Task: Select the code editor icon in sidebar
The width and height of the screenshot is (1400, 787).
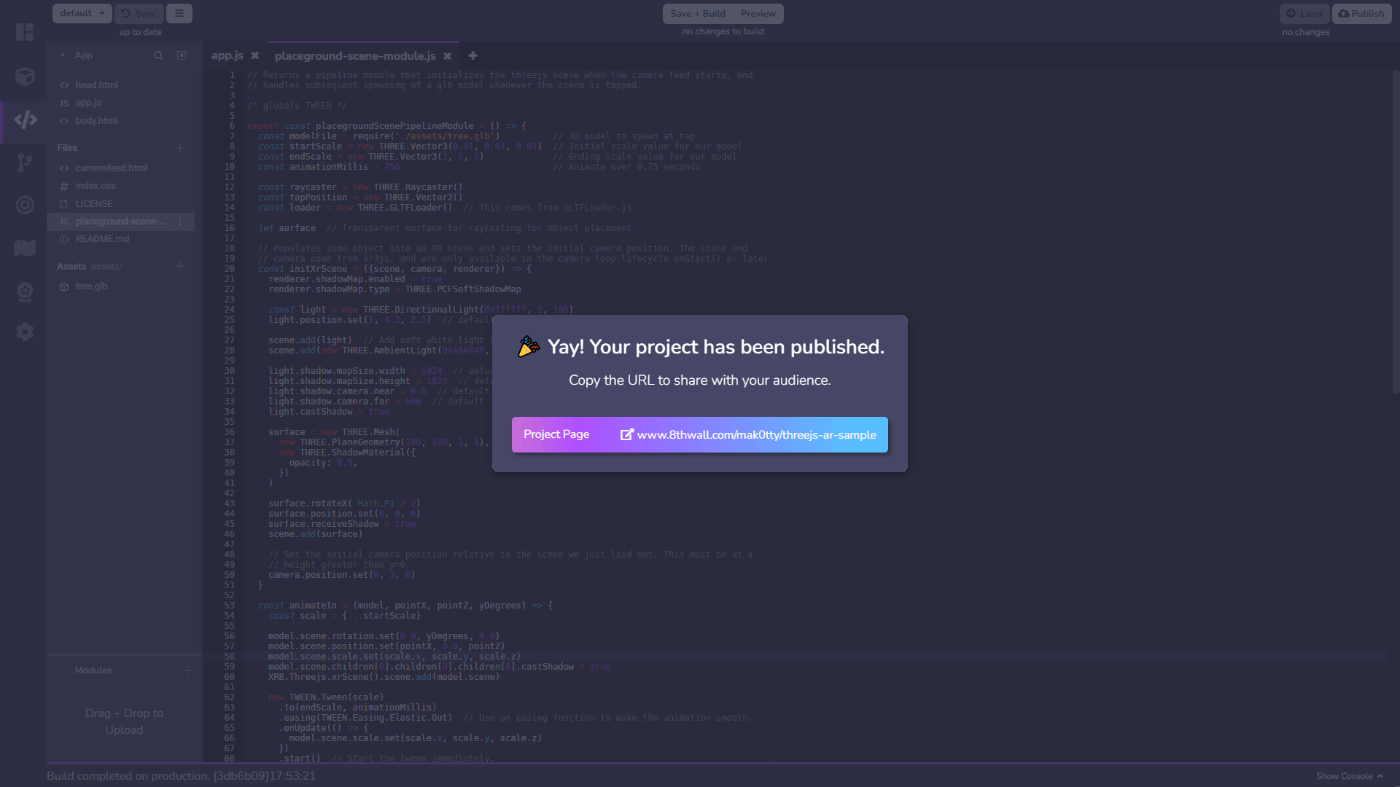Action: pos(25,120)
